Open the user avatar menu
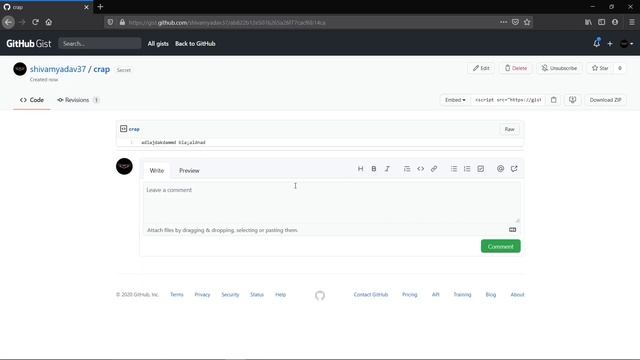 click(627, 44)
